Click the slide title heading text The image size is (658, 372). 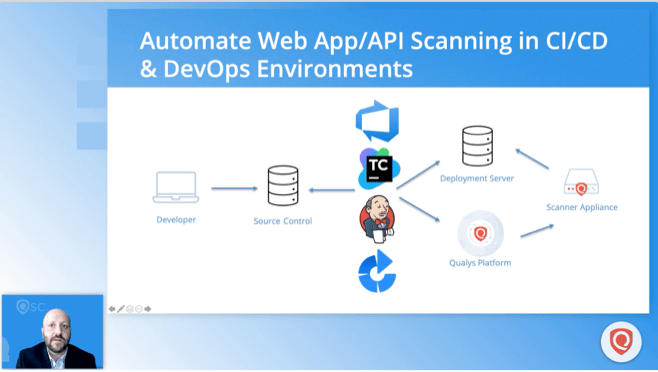click(373, 54)
